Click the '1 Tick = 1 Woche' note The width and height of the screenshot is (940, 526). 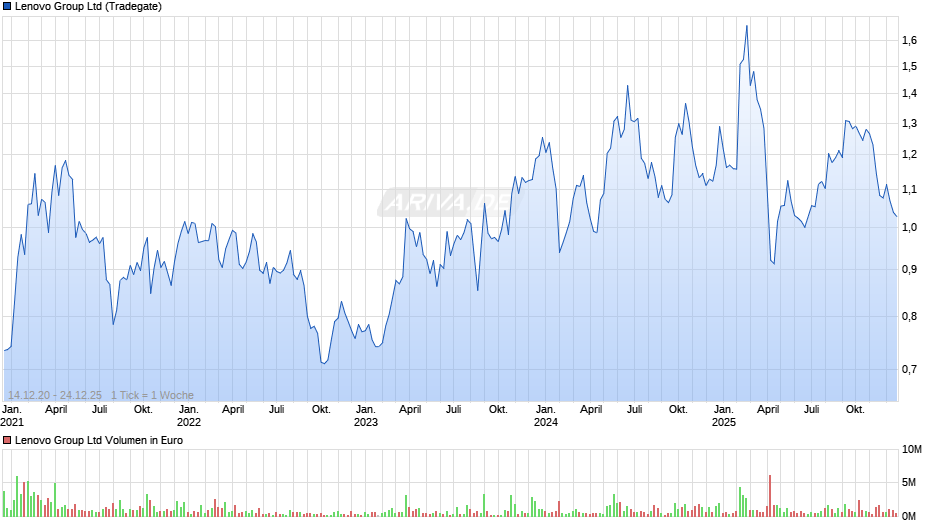pos(152,395)
